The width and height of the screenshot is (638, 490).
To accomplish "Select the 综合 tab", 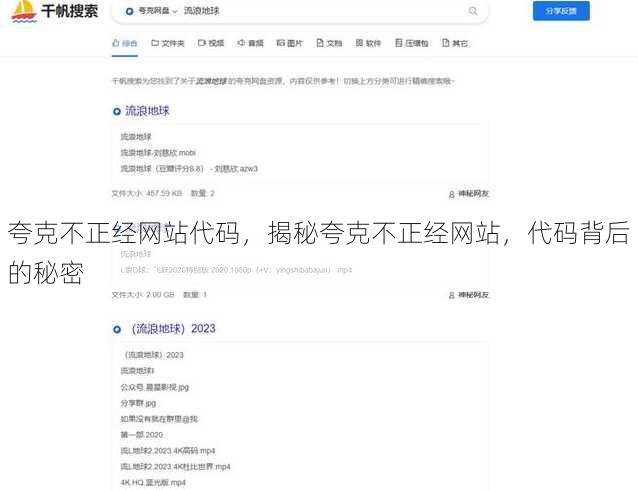I will [x=125, y=43].
